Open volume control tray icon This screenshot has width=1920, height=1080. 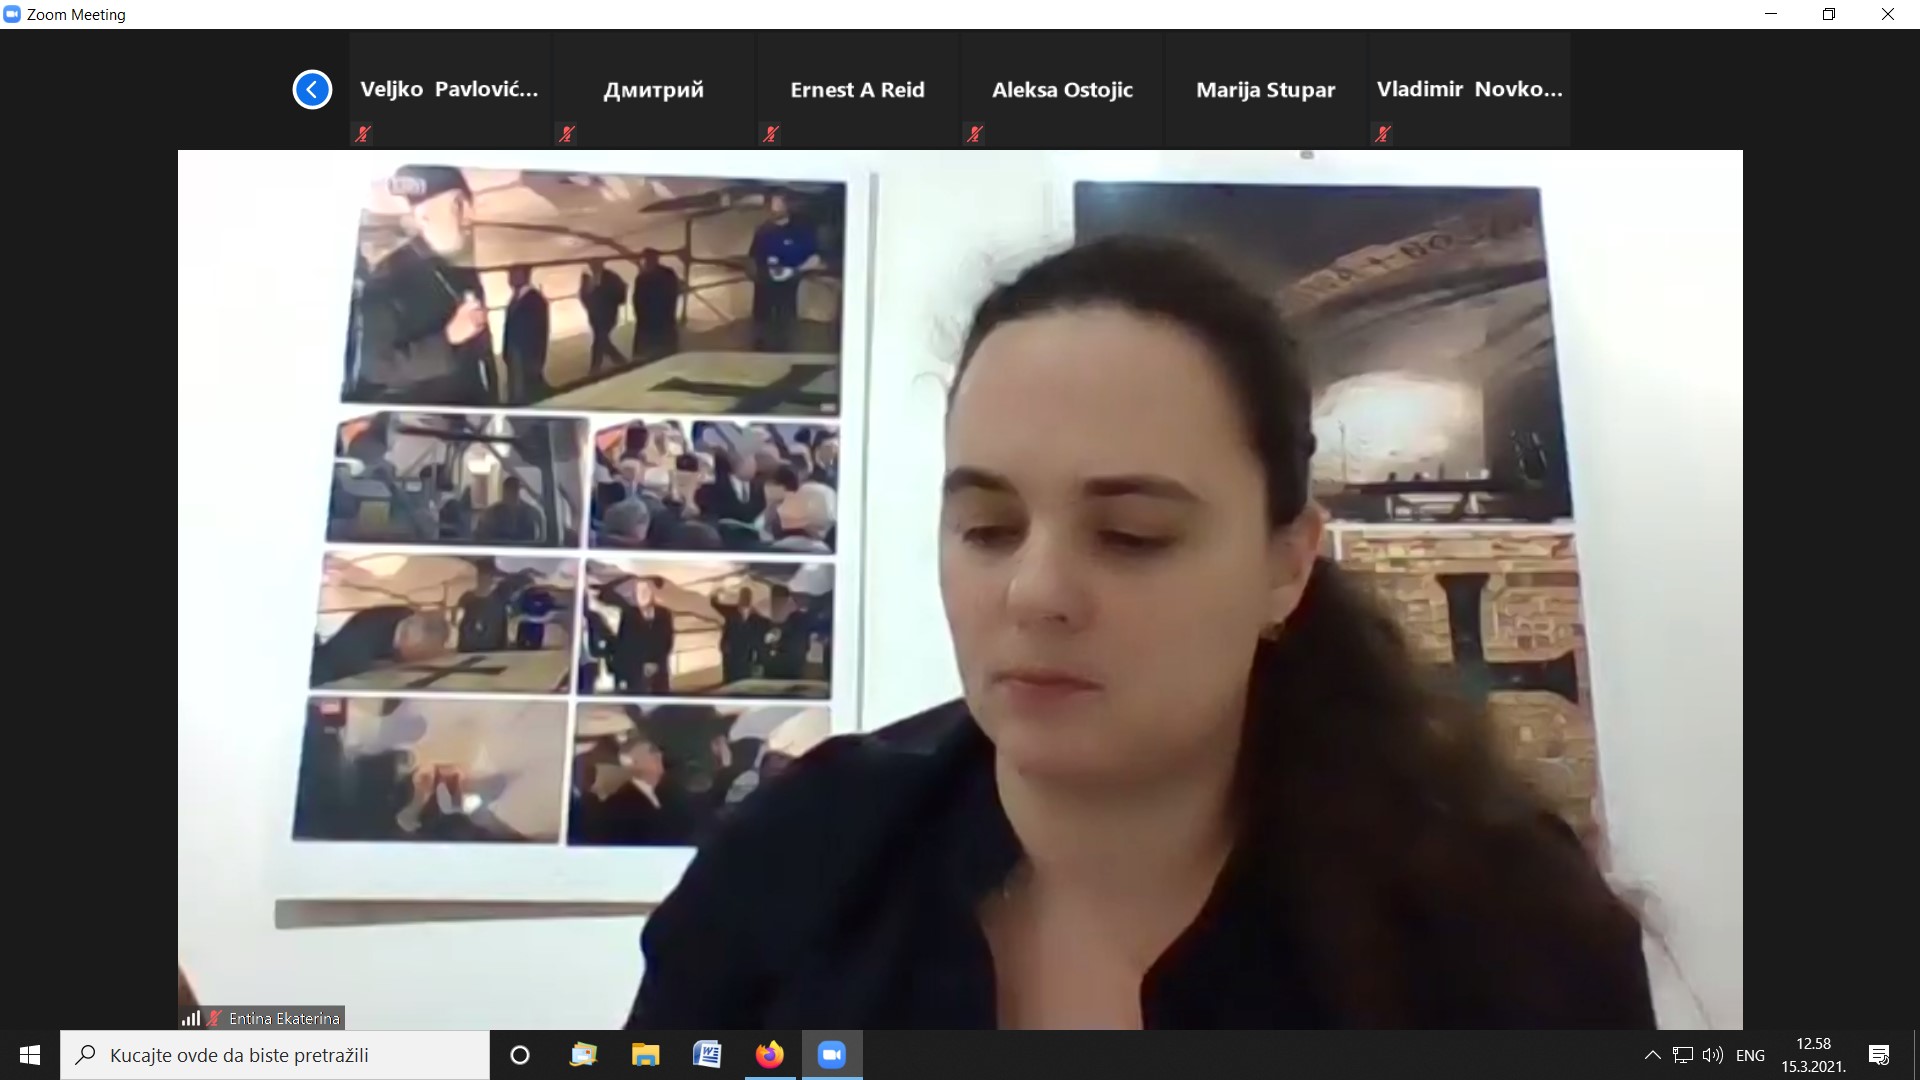(x=1713, y=1055)
